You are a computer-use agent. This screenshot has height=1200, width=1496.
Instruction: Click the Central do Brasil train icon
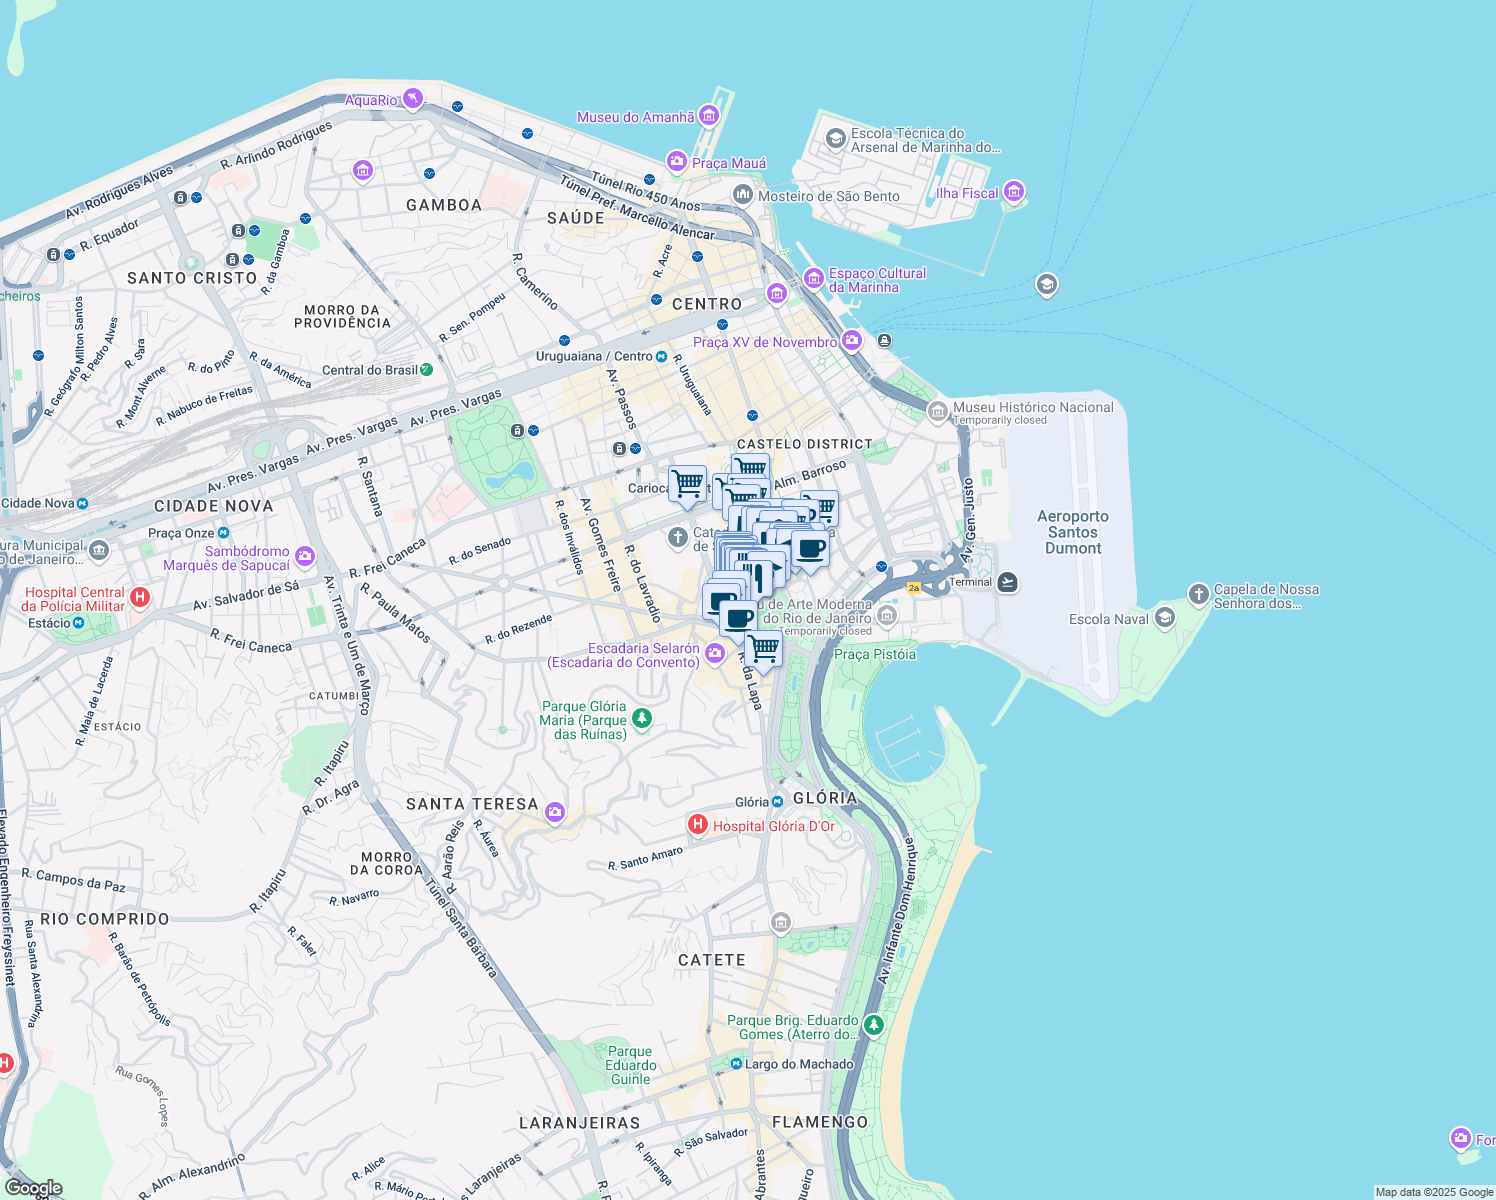tap(427, 370)
